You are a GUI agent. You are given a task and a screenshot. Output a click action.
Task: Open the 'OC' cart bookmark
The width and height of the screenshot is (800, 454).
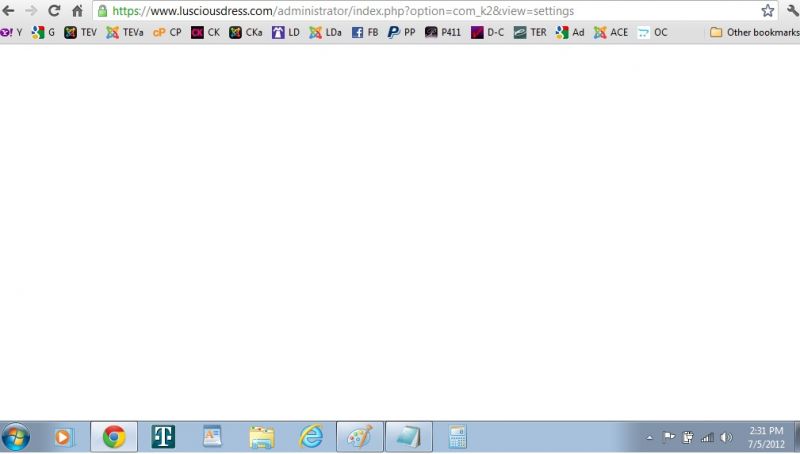point(653,32)
